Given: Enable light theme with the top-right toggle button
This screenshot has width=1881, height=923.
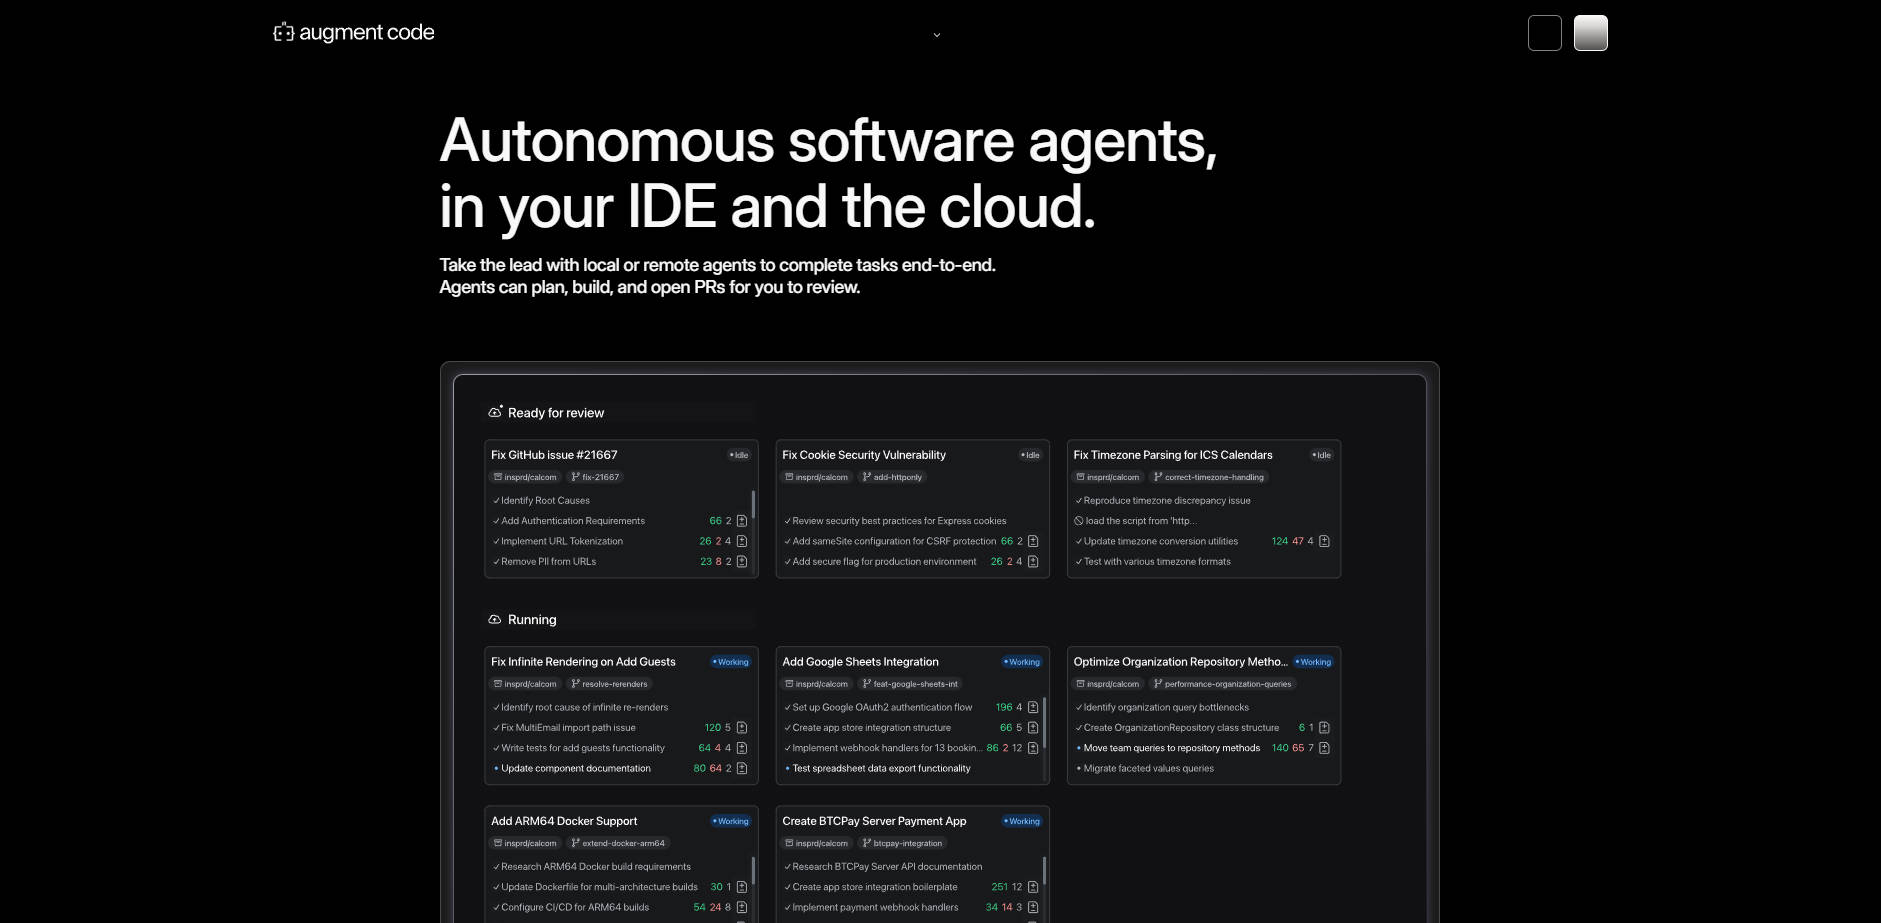Looking at the screenshot, I should pyautogui.click(x=1590, y=32).
